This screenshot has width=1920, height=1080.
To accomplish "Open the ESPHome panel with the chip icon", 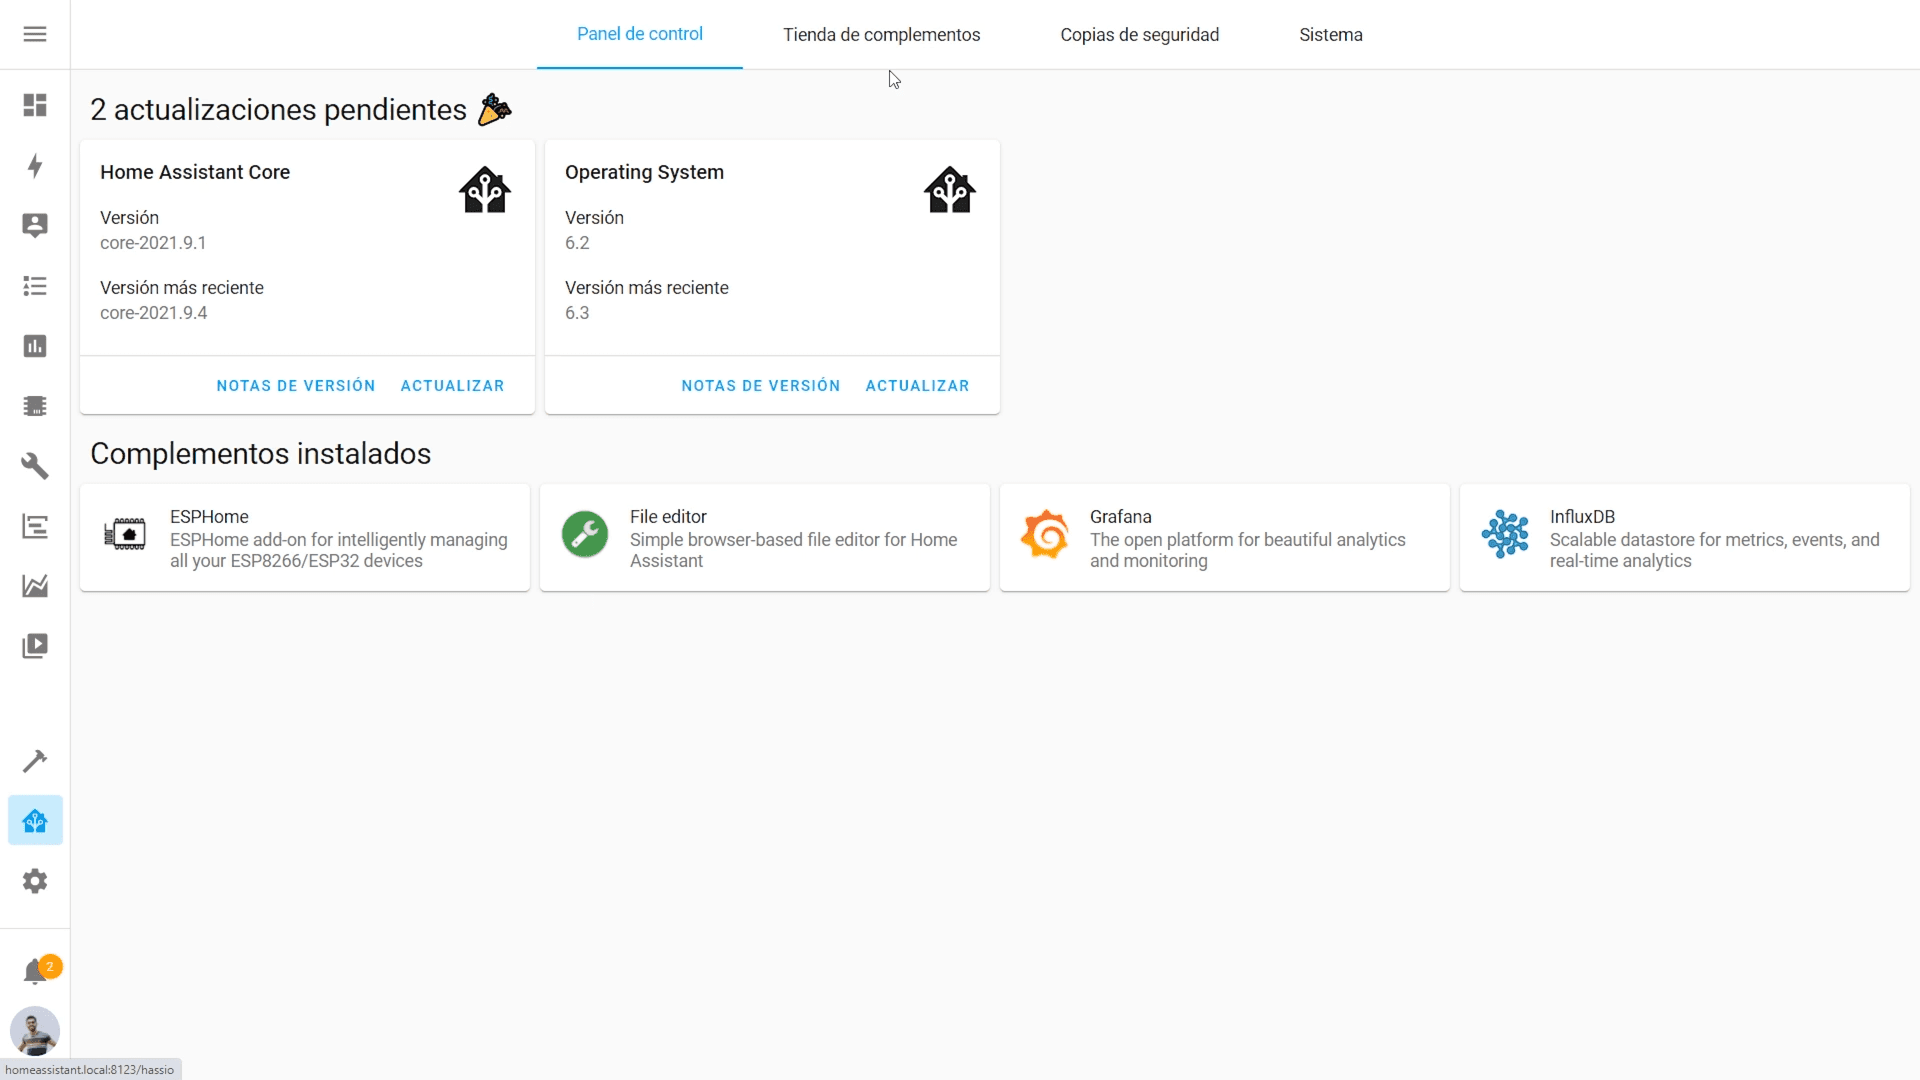I will [x=35, y=406].
